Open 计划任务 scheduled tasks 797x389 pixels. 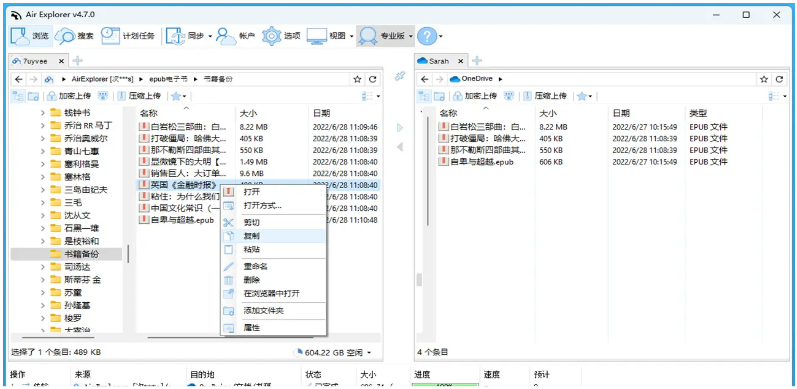(128, 36)
